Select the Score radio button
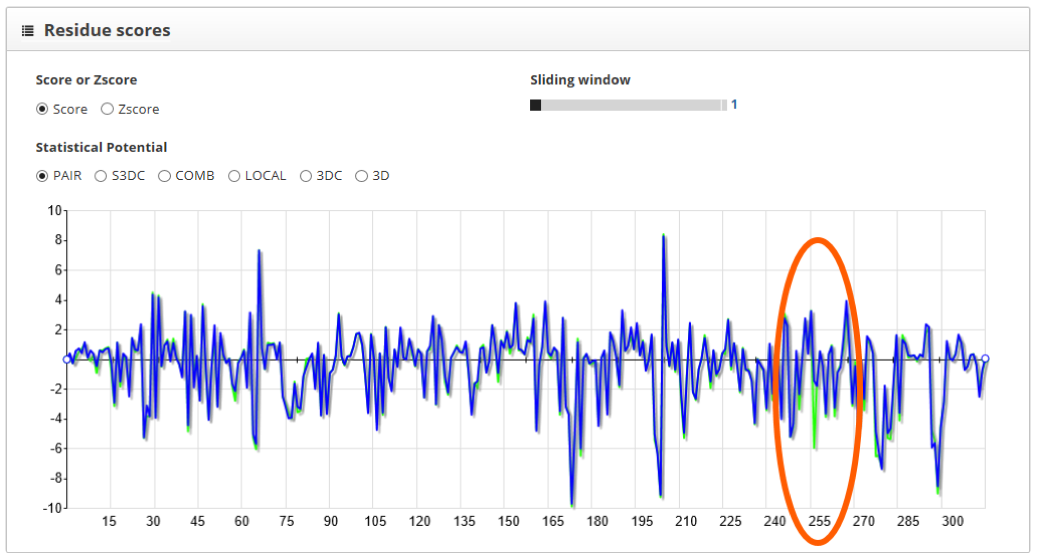The width and height of the screenshot is (1039, 560). (x=42, y=109)
